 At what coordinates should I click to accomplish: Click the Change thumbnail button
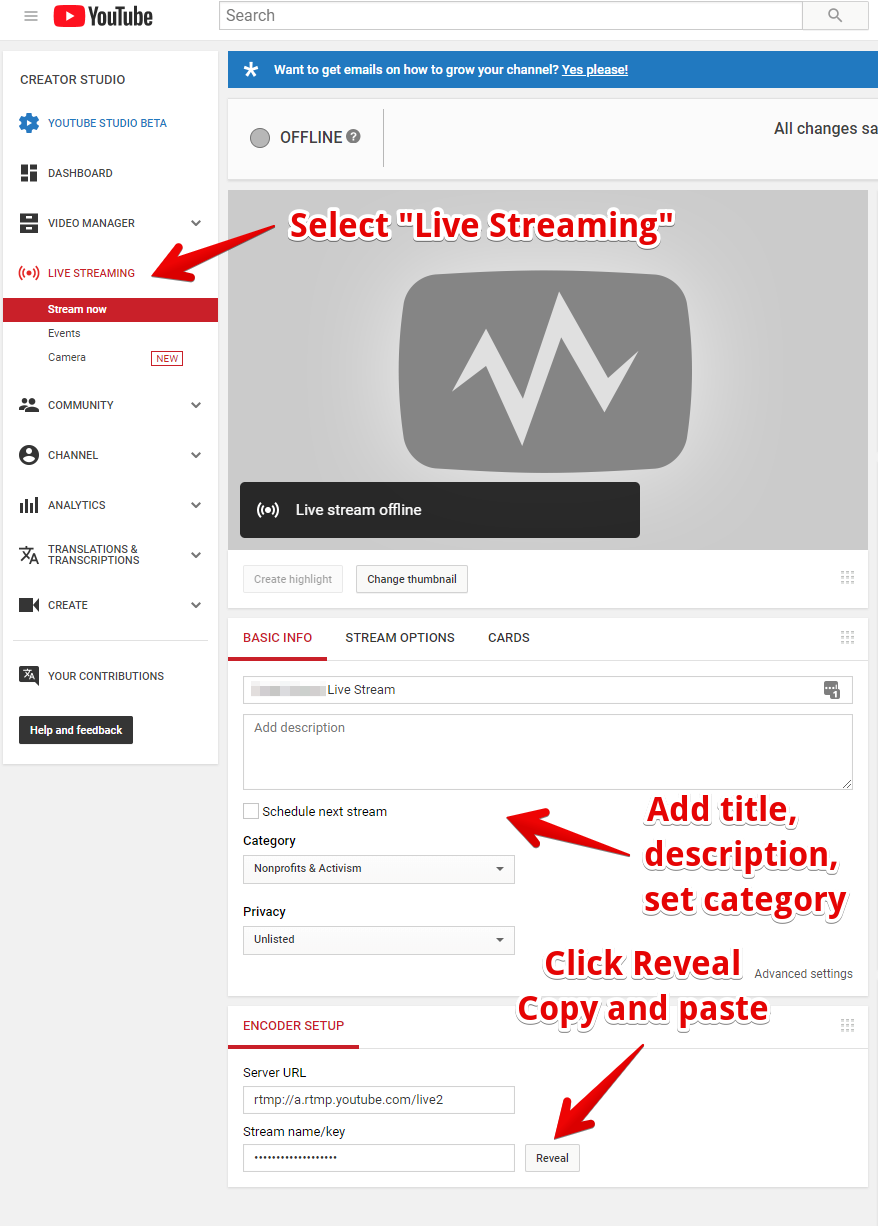point(412,579)
